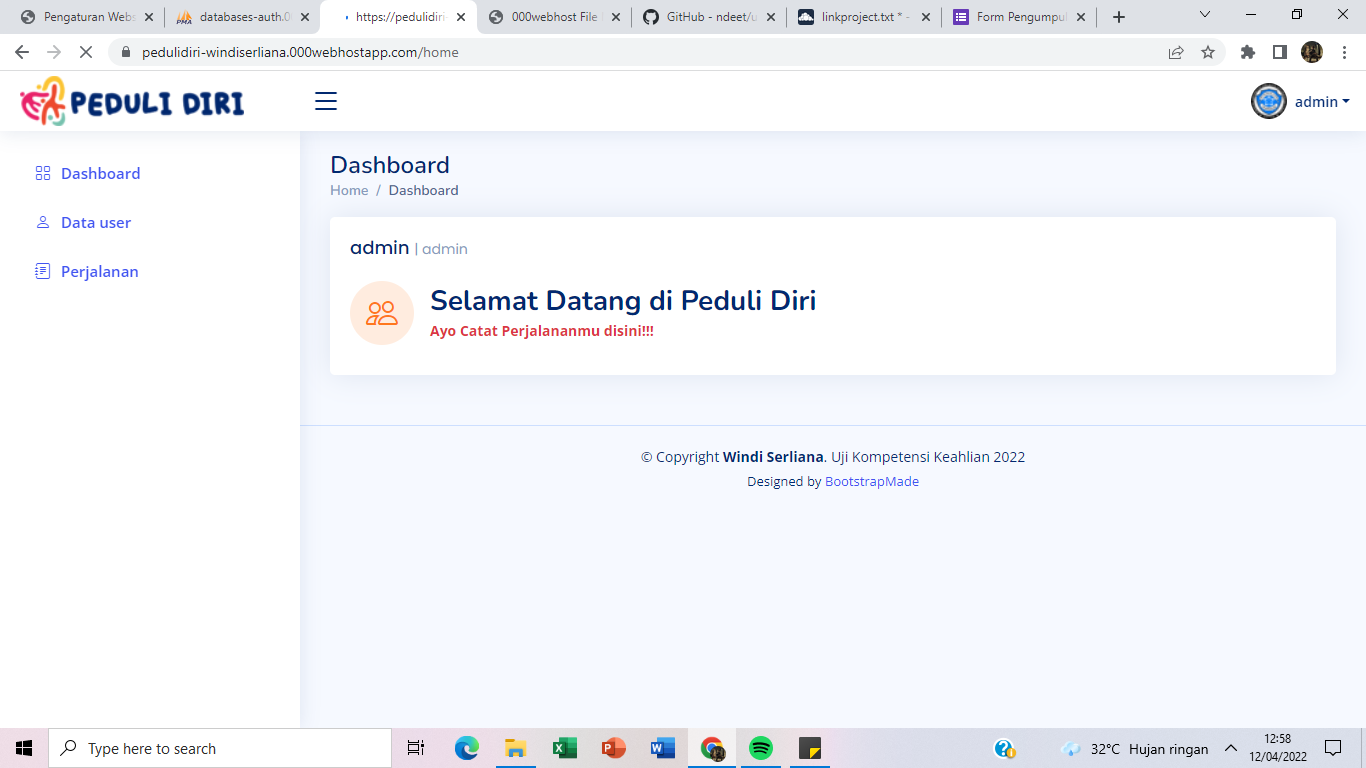Viewport: 1366px width, 768px height.
Task: Open the Chrome side panel icon
Action: [x=1279, y=52]
